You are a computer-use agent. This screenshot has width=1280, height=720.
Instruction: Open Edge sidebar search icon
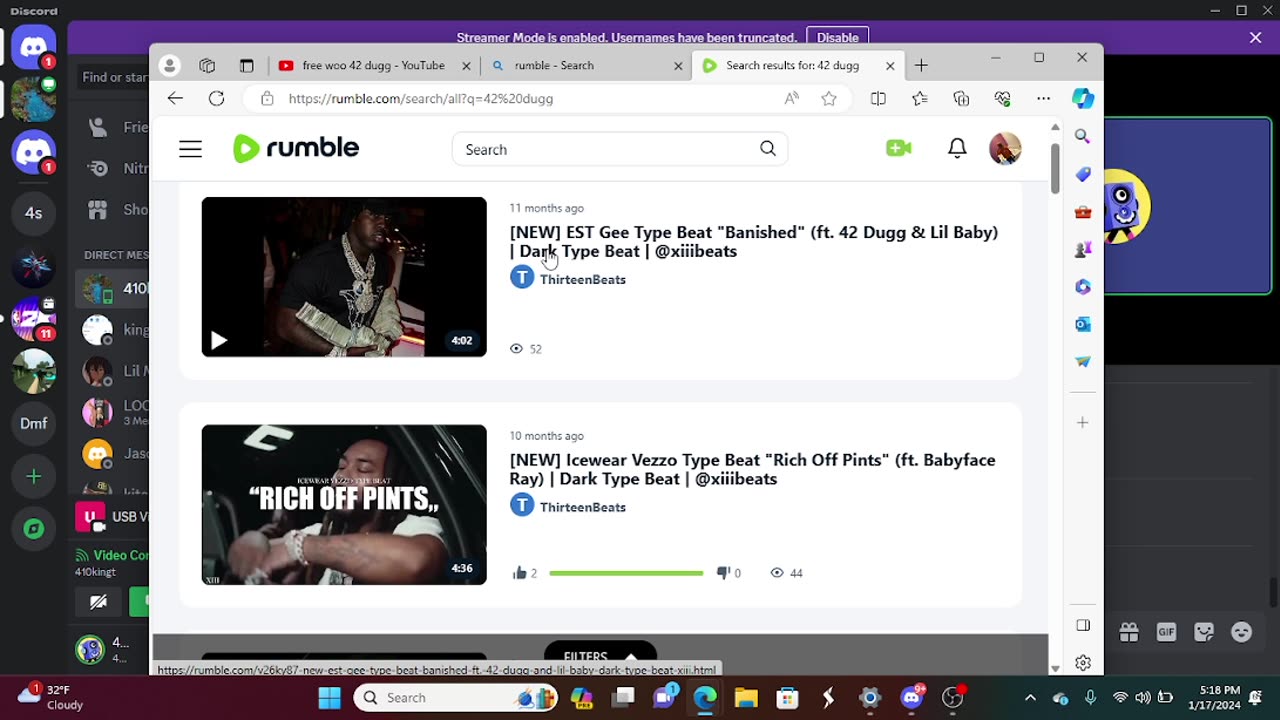(x=1083, y=136)
